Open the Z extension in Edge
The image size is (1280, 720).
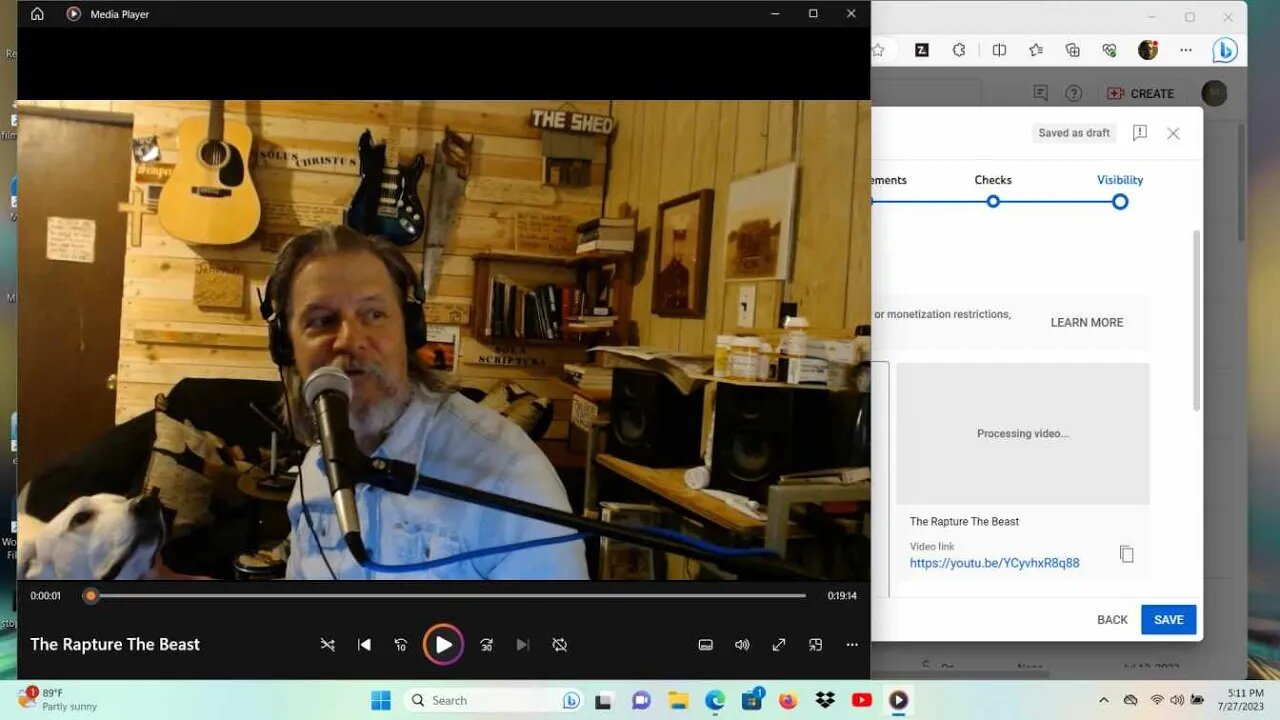pyautogui.click(x=922, y=50)
